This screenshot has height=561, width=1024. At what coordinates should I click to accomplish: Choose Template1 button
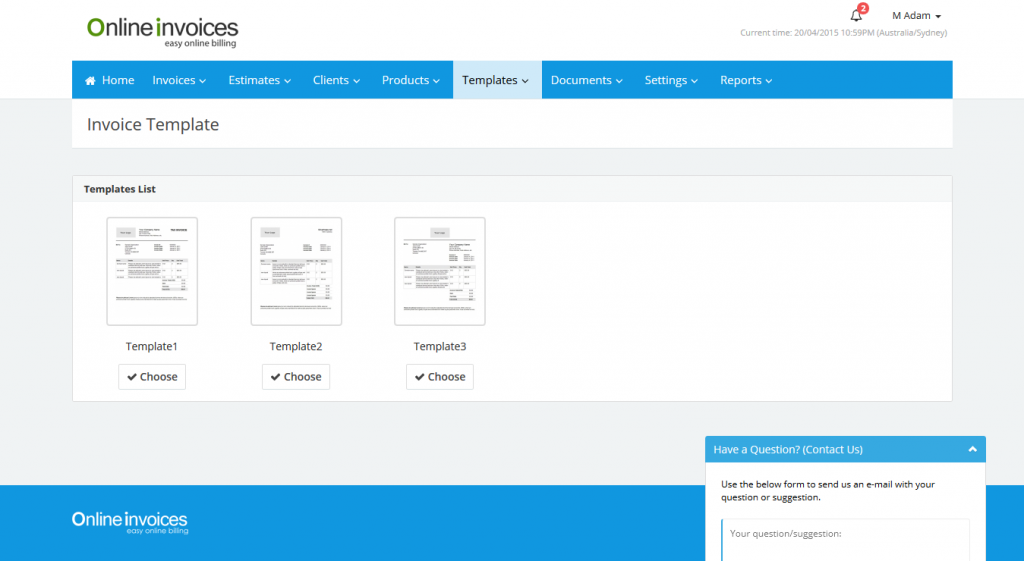[x=152, y=377]
